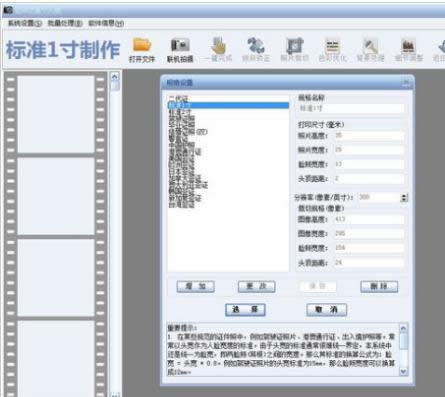Viewport: 445px width, 397px height.
Task: Close the spec settings dialog
Action: tap(406, 82)
